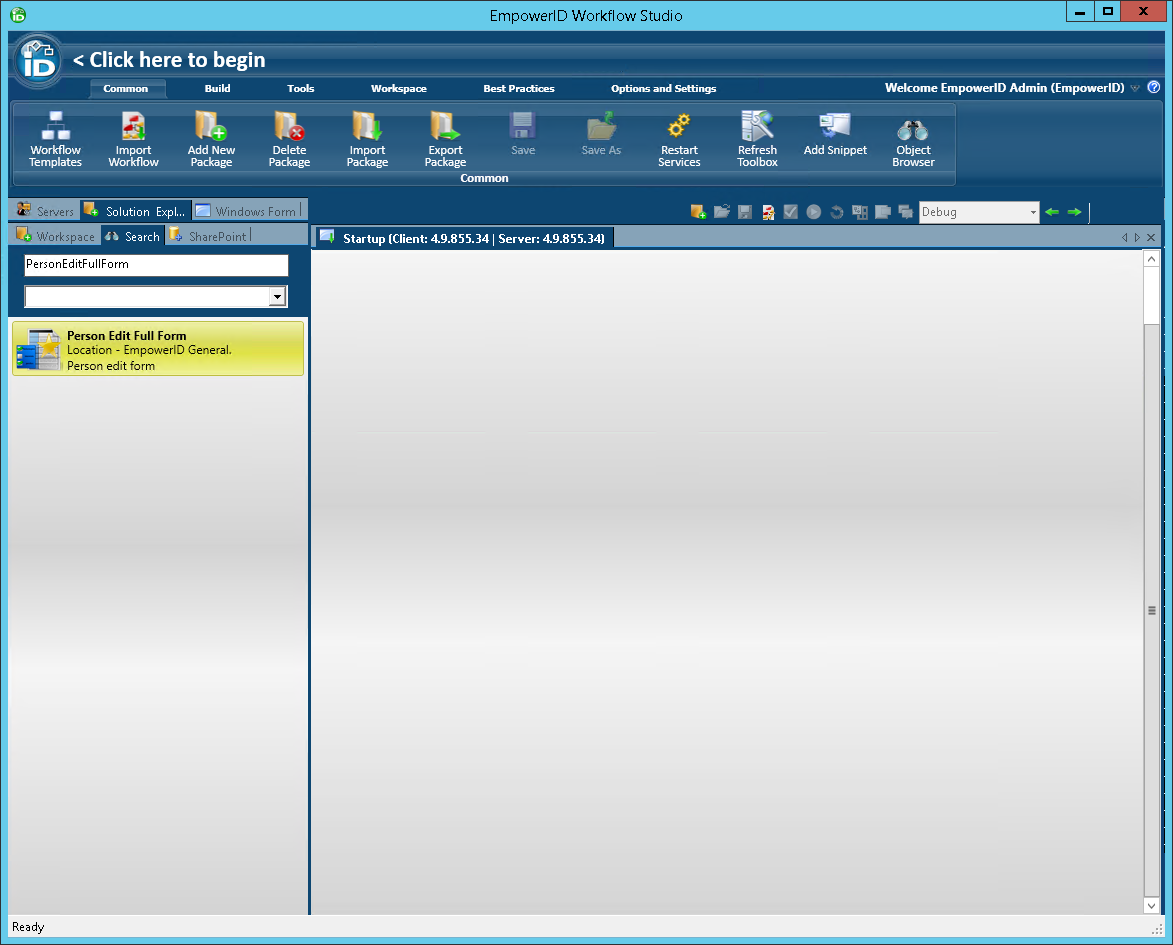The image size is (1173, 945).
Task: Click inside the PersonEditFullForm search field
Action: 155,266
